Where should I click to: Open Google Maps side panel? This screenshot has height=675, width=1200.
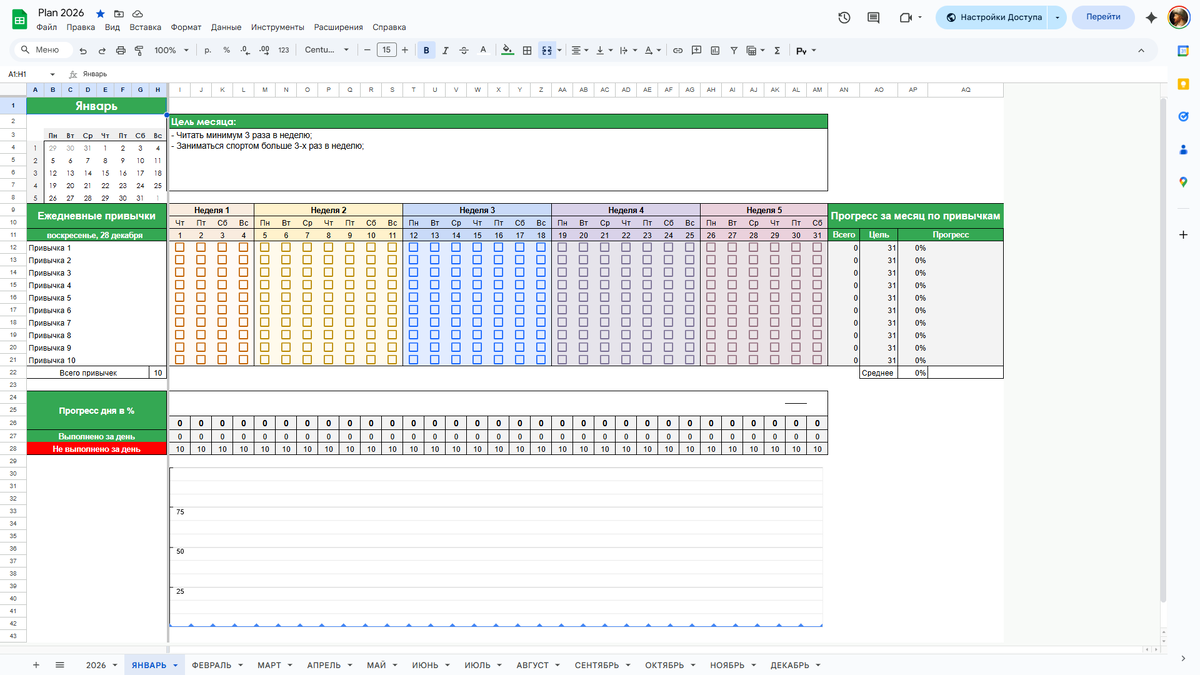pos(1182,181)
